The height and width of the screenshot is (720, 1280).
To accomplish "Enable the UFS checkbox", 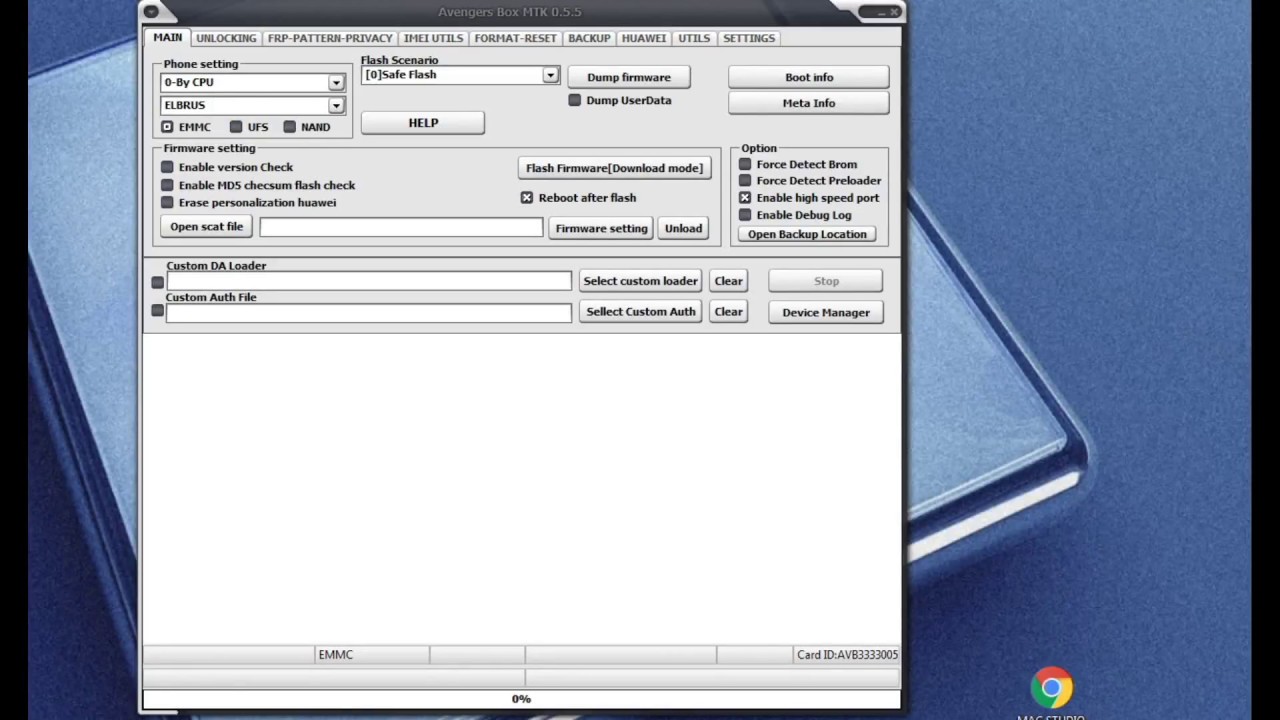I will pyautogui.click(x=235, y=127).
